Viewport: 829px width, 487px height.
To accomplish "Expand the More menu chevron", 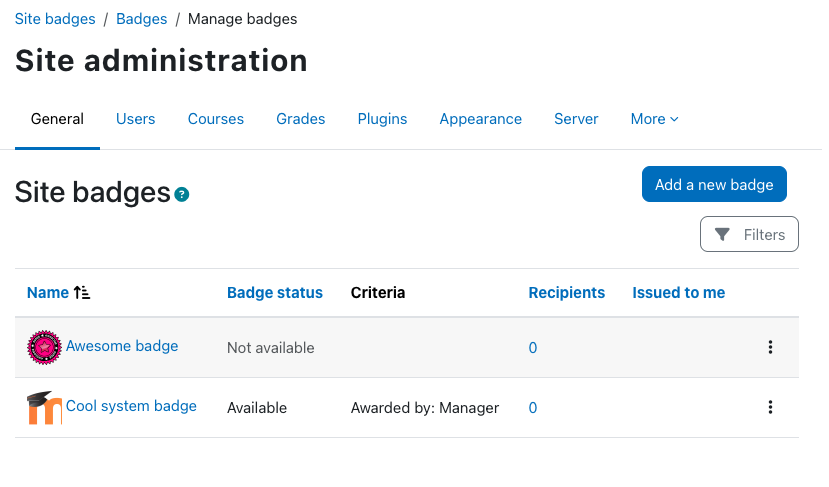I will tap(674, 120).
